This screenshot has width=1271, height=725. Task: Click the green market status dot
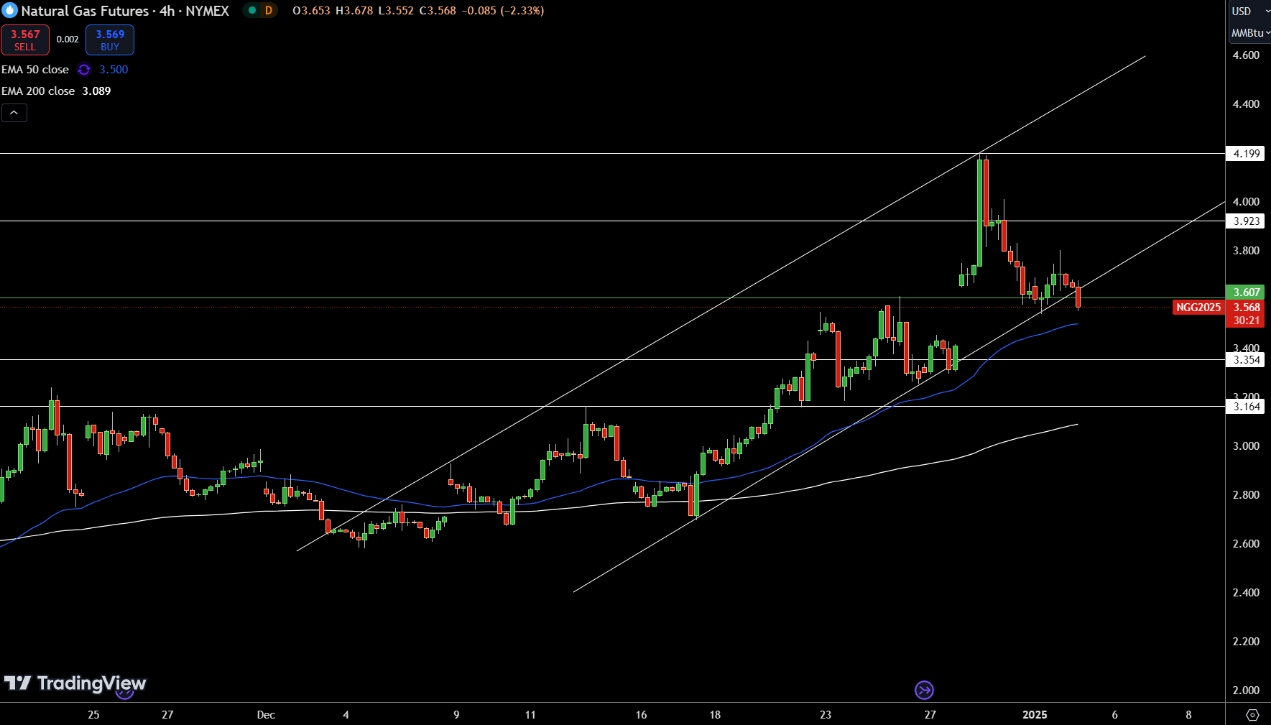[250, 10]
